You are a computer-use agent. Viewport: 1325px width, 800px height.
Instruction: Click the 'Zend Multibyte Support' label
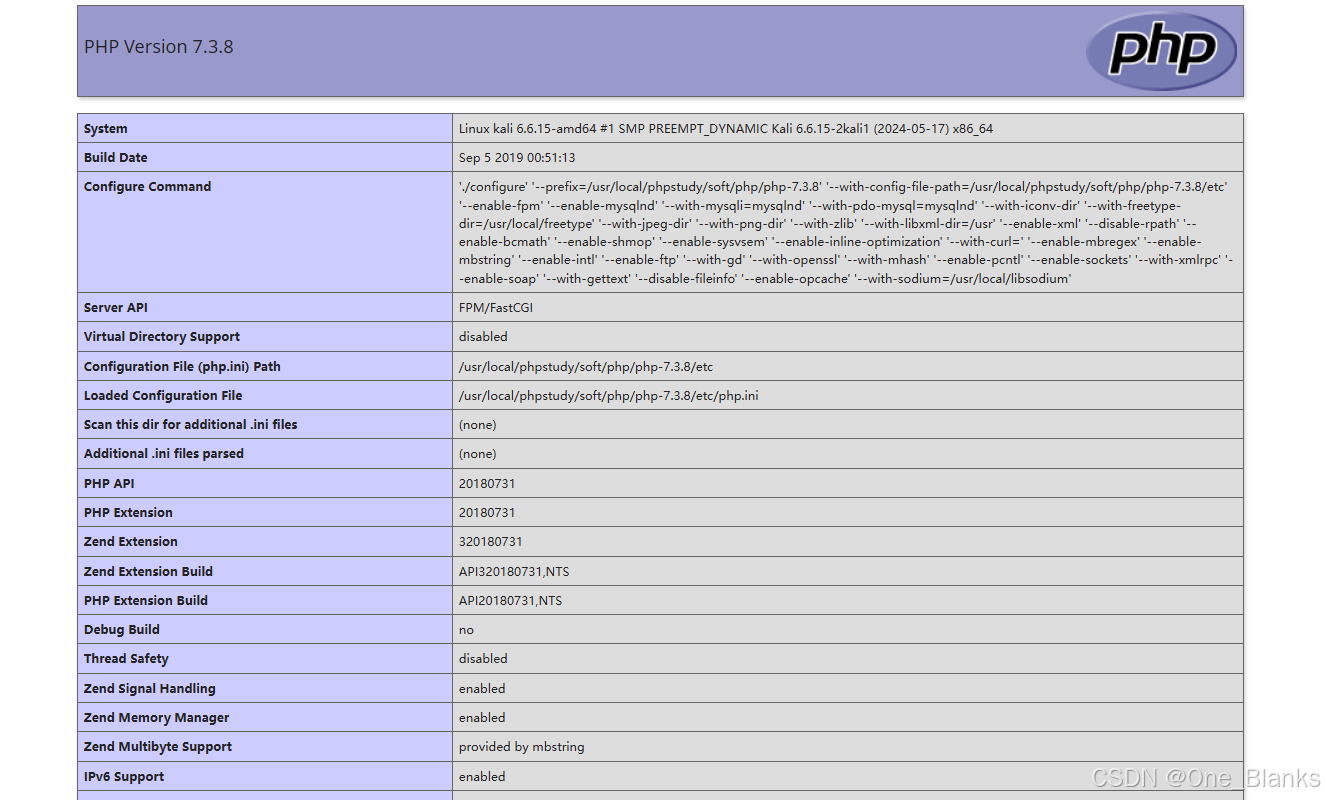click(158, 747)
